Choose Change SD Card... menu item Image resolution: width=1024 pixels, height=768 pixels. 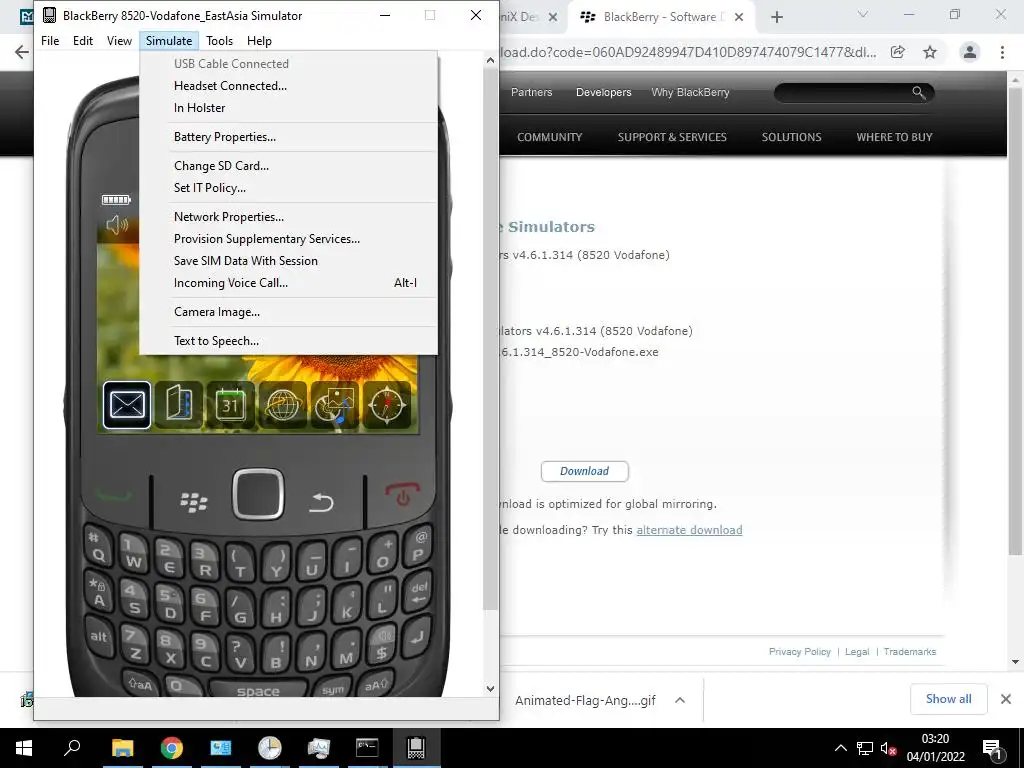[221, 165]
